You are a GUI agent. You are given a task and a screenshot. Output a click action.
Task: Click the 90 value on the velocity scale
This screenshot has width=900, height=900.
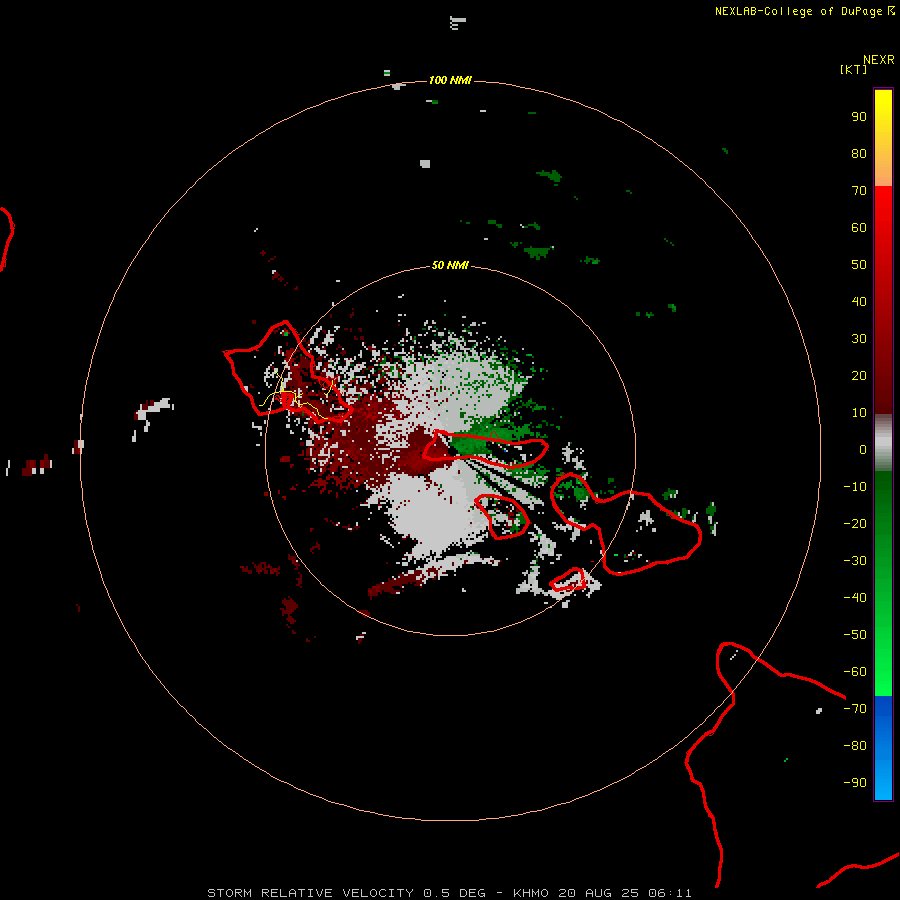click(859, 117)
